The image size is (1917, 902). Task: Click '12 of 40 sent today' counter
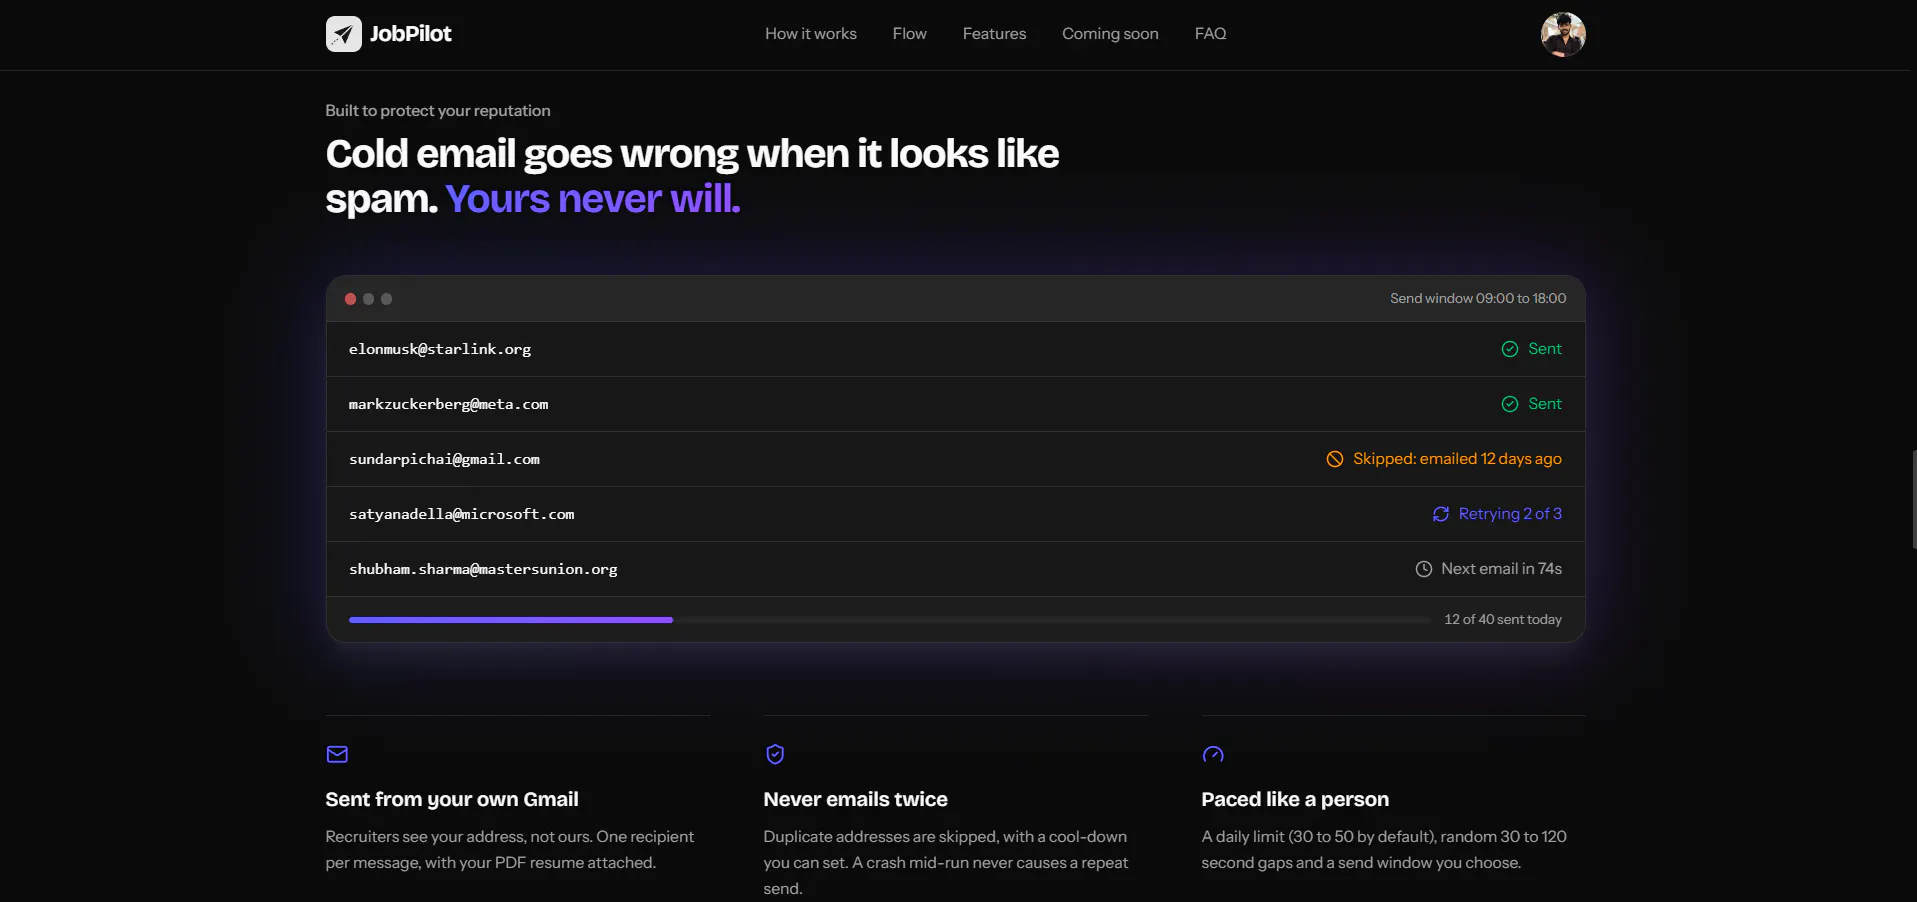click(x=1503, y=620)
